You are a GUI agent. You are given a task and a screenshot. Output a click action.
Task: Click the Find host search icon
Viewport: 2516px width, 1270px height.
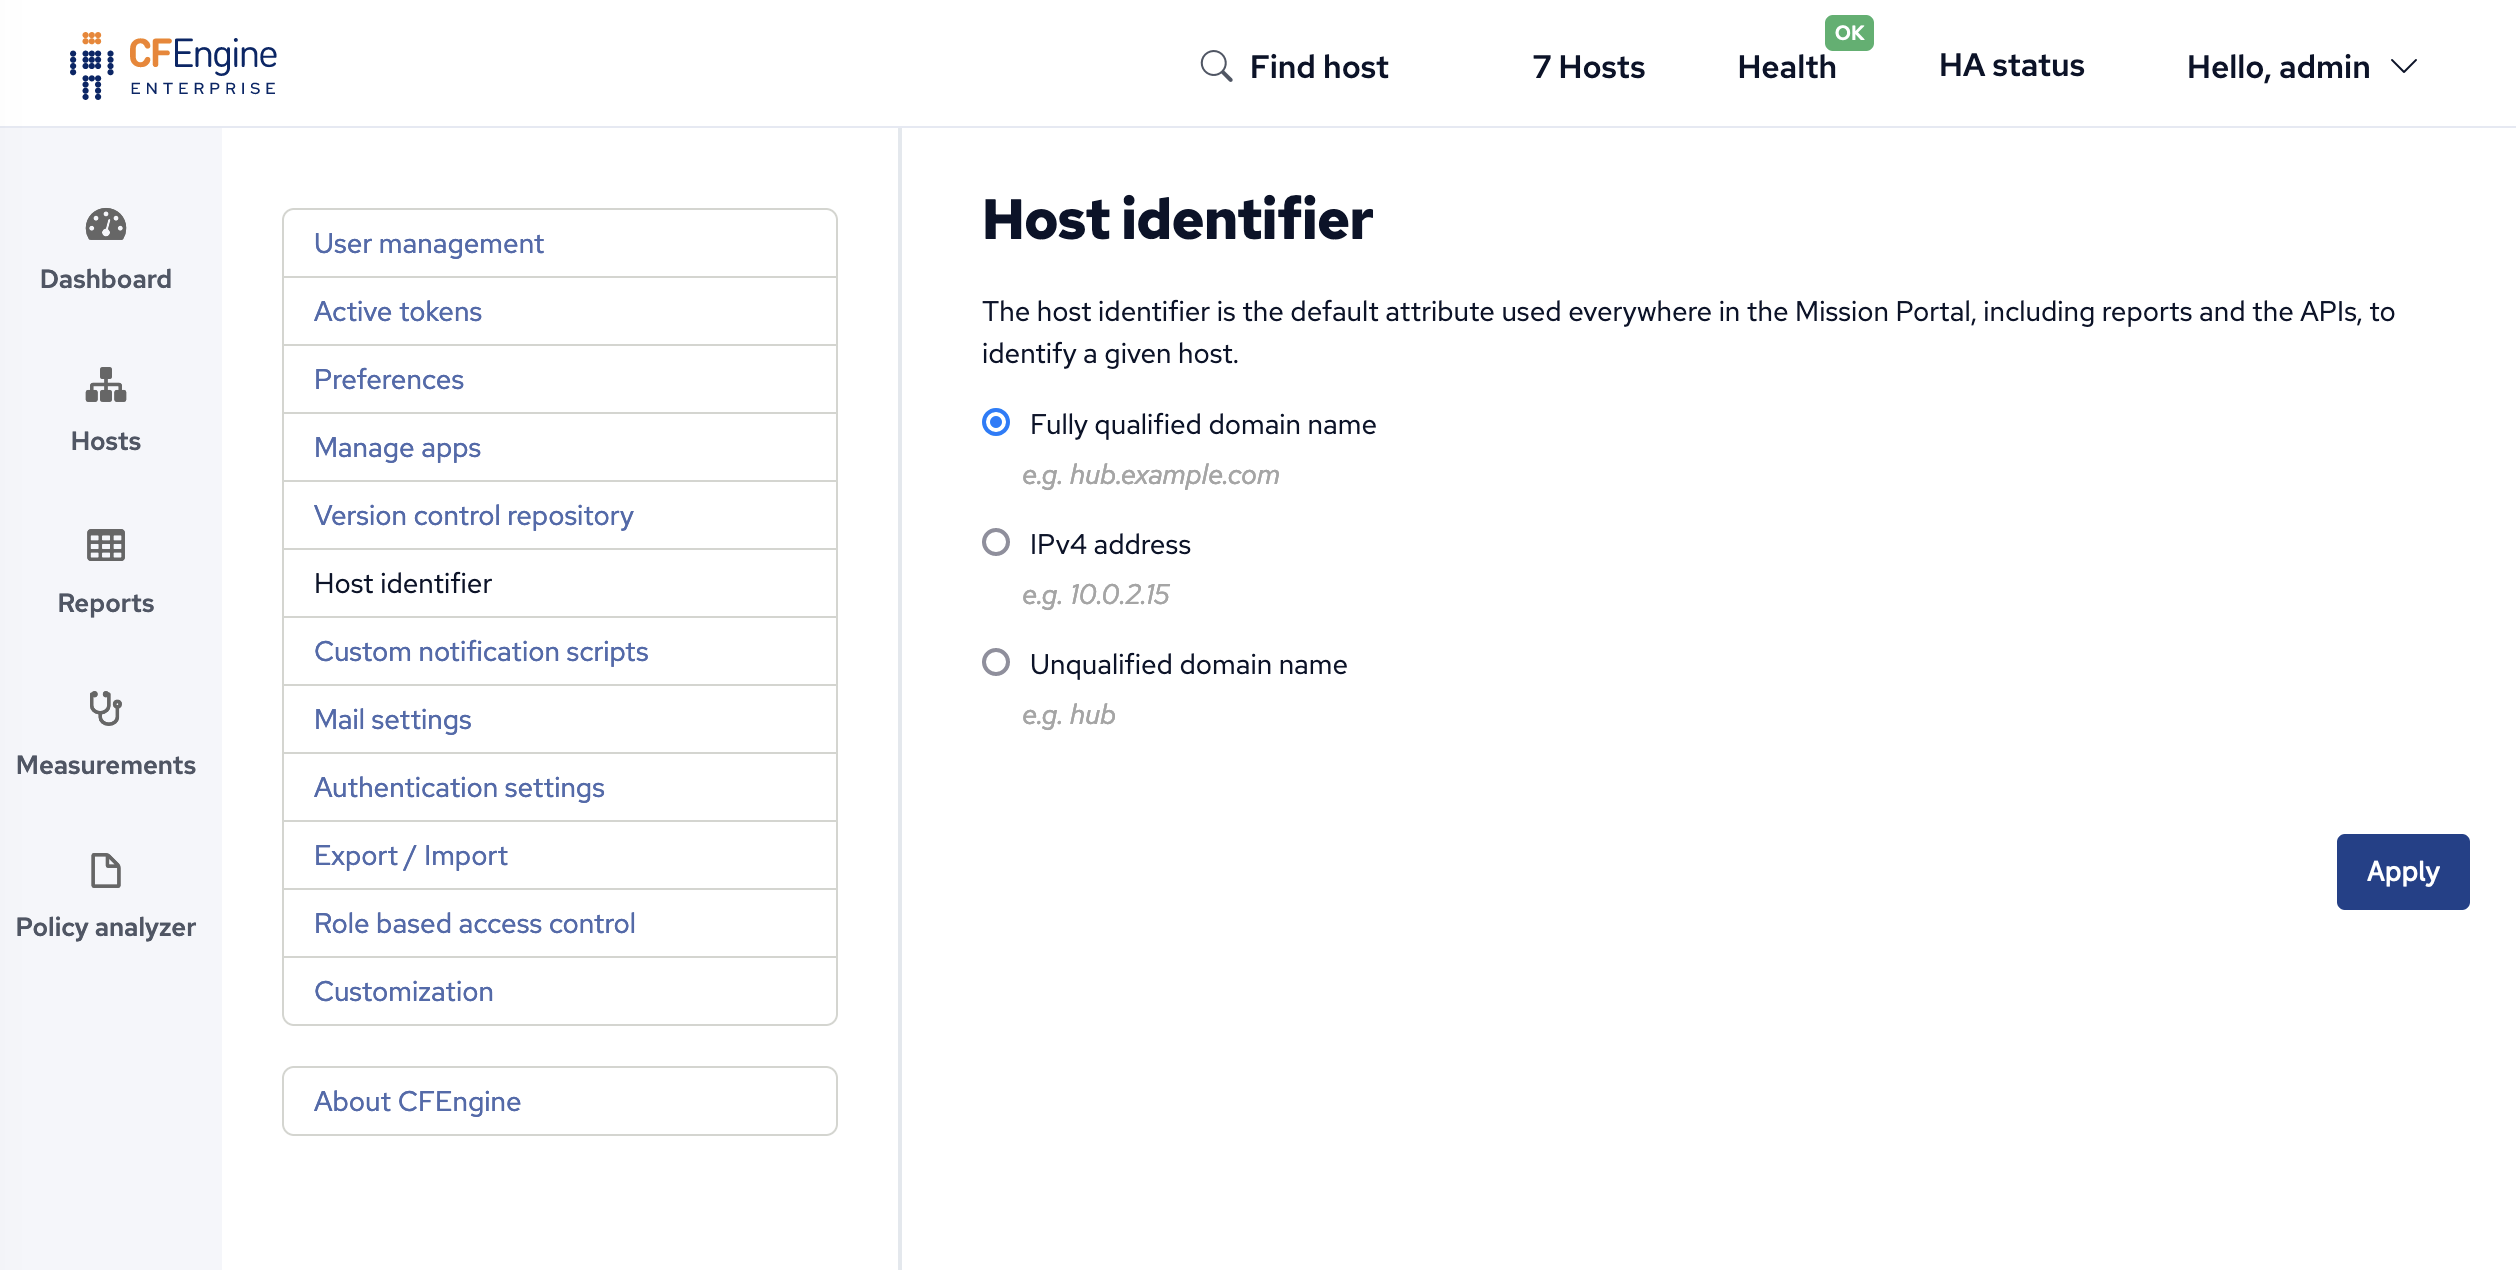coord(1216,65)
